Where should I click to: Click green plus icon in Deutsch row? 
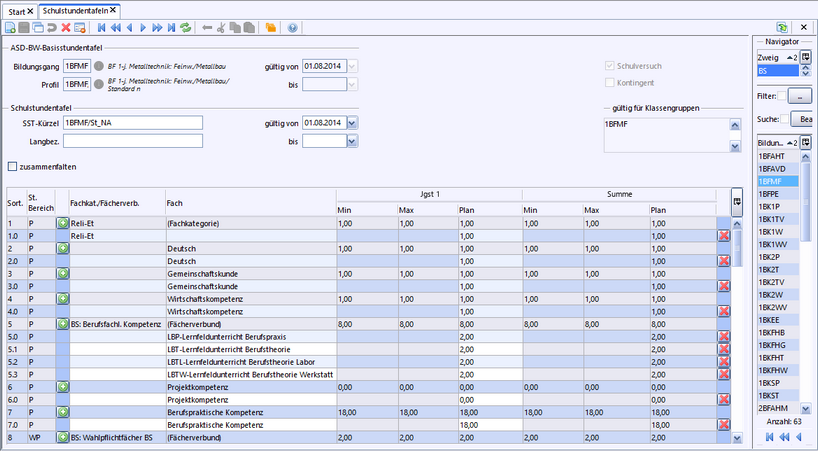[x=62, y=248]
